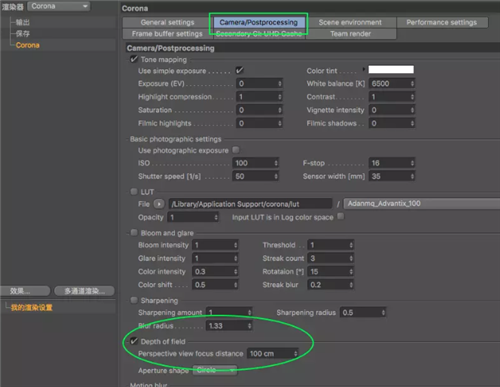The image size is (500, 387).
Task: Click the Sharpening radius 0.5 field
Action: (x=363, y=312)
